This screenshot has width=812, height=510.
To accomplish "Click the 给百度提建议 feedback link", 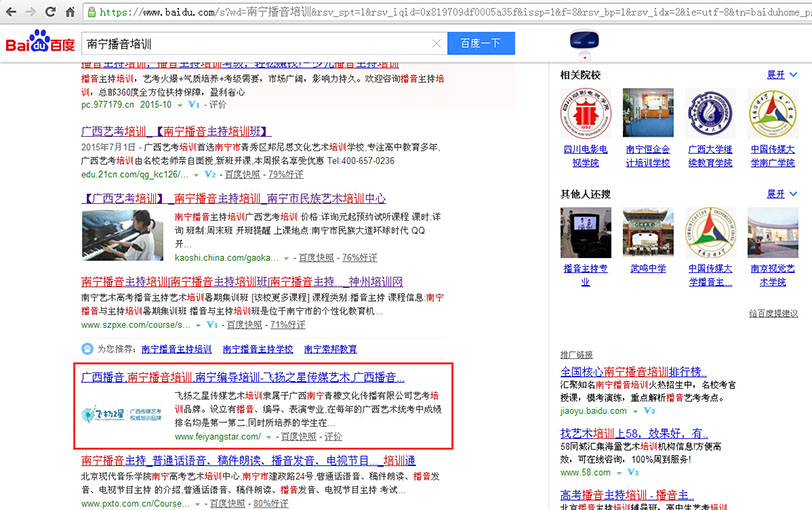I will (773, 313).
